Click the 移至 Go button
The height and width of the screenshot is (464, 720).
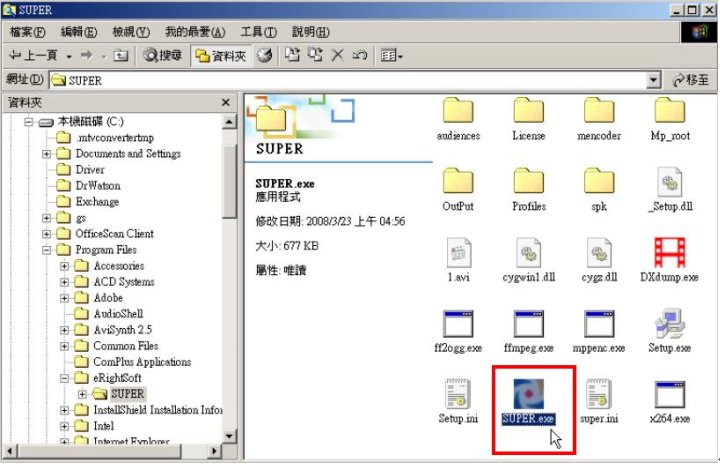[x=691, y=80]
